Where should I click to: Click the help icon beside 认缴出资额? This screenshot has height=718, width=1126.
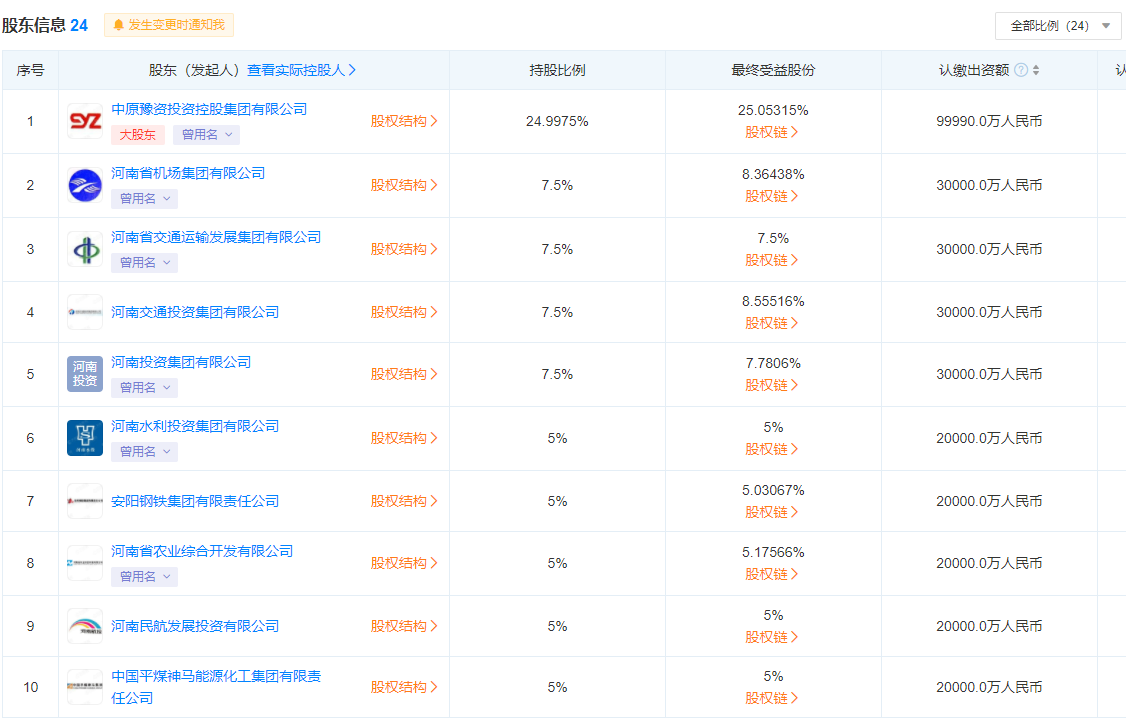tap(1020, 70)
